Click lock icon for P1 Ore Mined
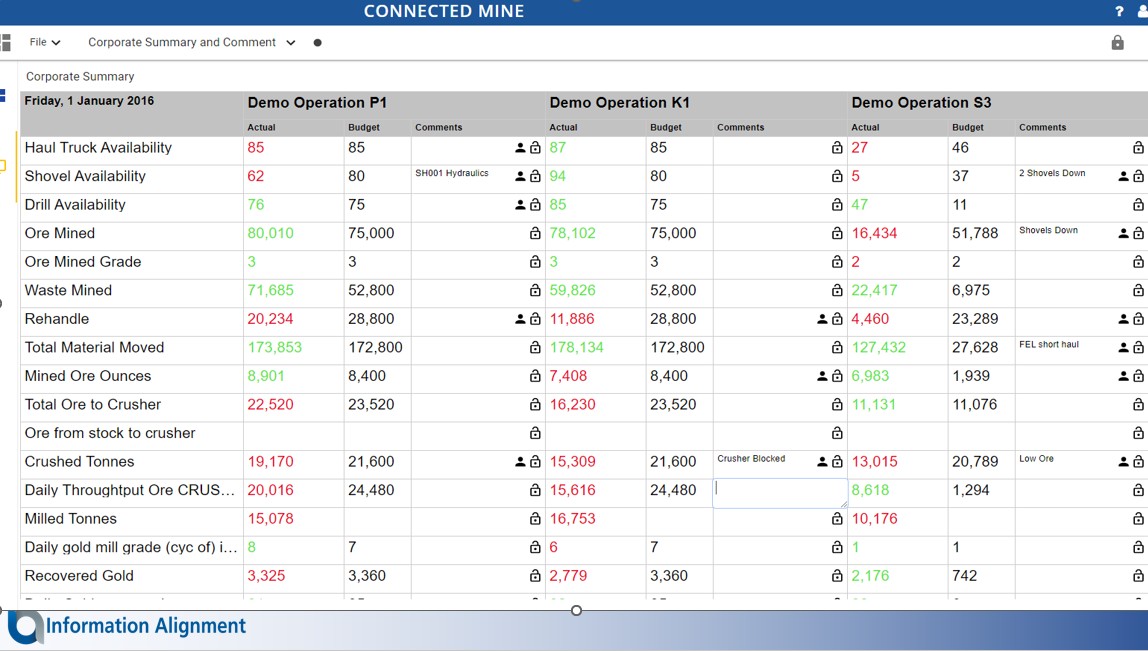1148x651 pixels. 535,233
